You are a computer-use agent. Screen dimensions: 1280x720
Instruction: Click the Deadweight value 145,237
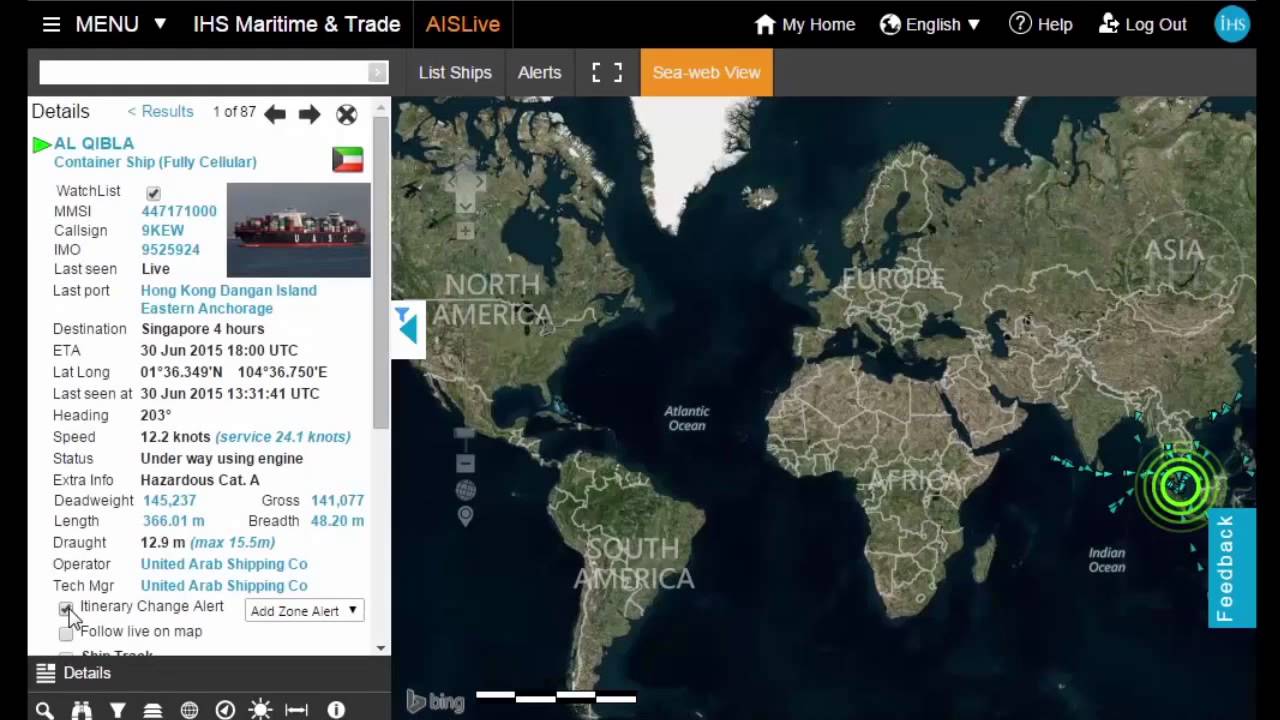click(168, 499)
